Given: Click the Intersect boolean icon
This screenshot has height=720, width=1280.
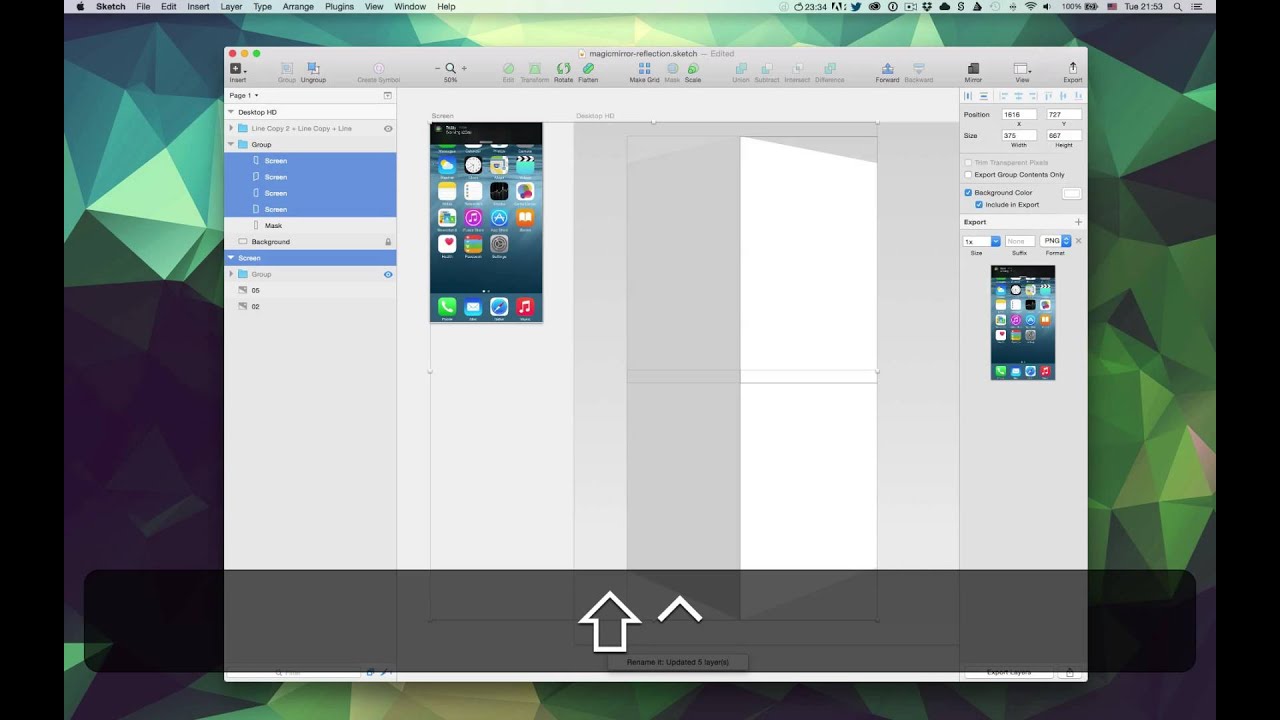Looking at the screenshot, I should click(x=797, y=69).
